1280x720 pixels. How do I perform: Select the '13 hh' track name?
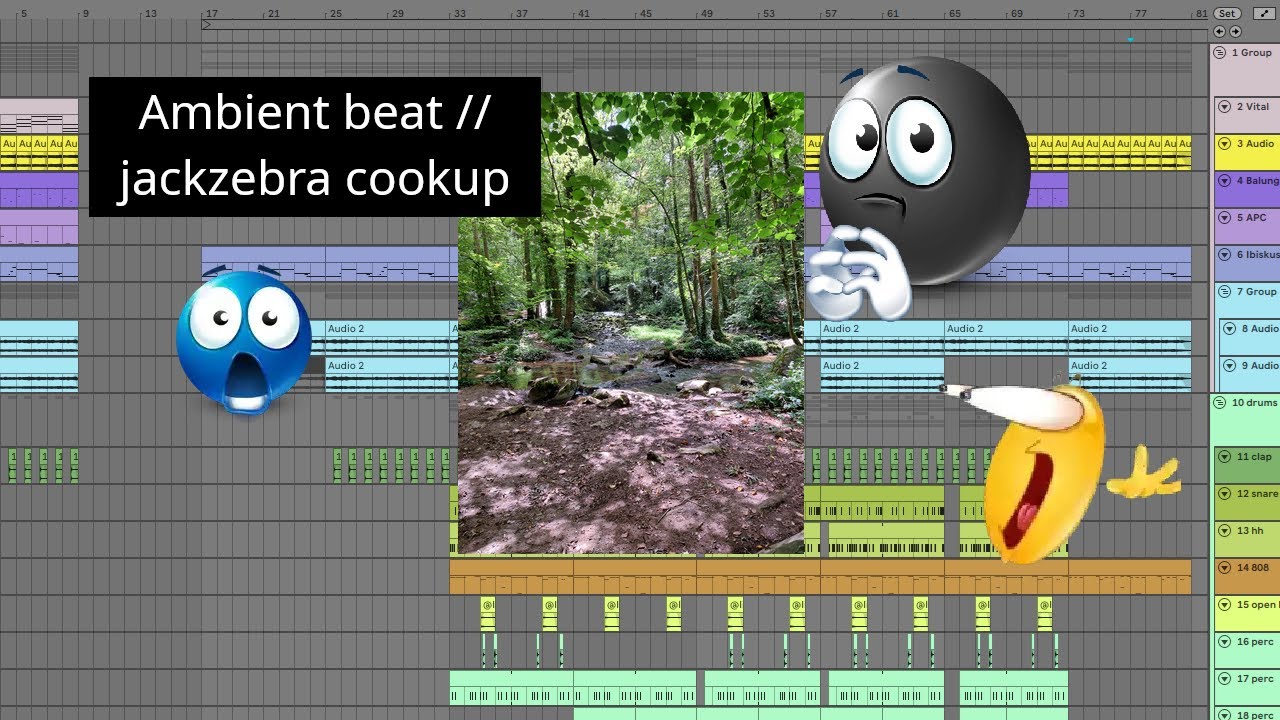[x=1250, y=530]
